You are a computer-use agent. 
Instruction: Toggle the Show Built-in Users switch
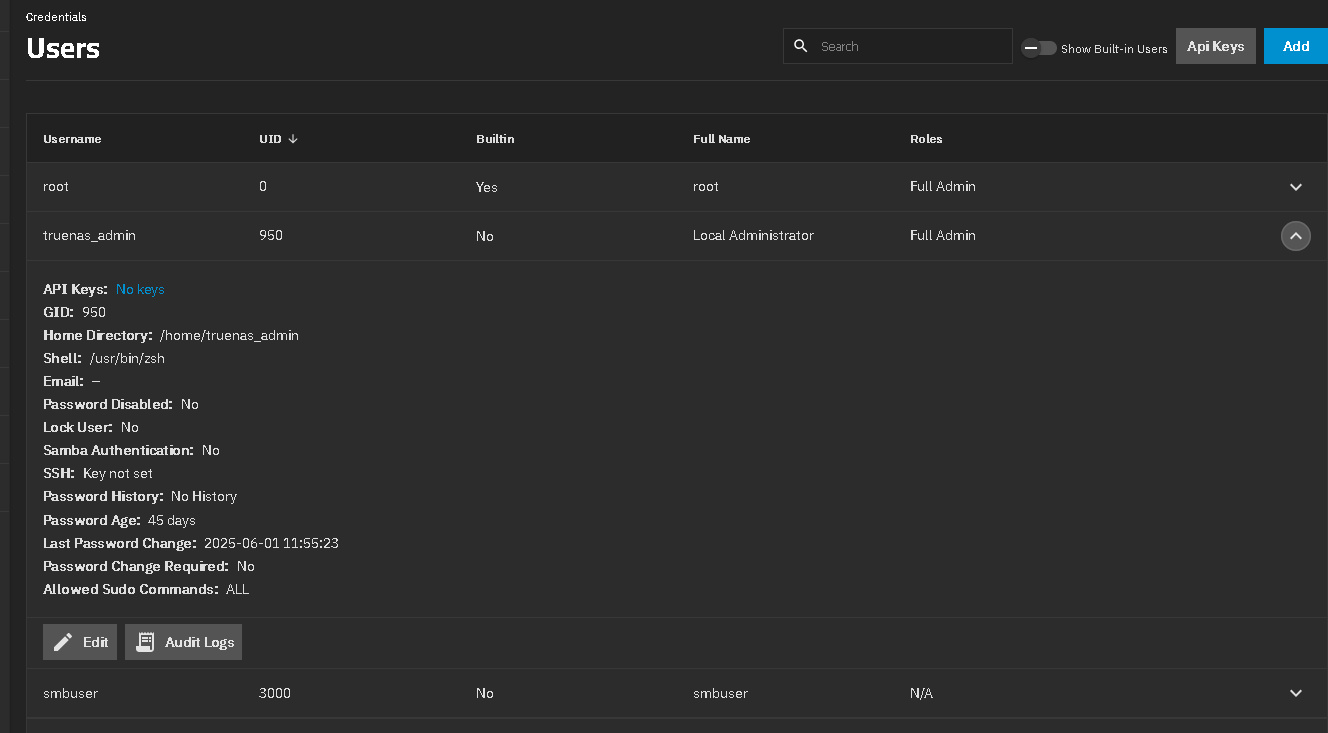click(x=1039, y=48)
